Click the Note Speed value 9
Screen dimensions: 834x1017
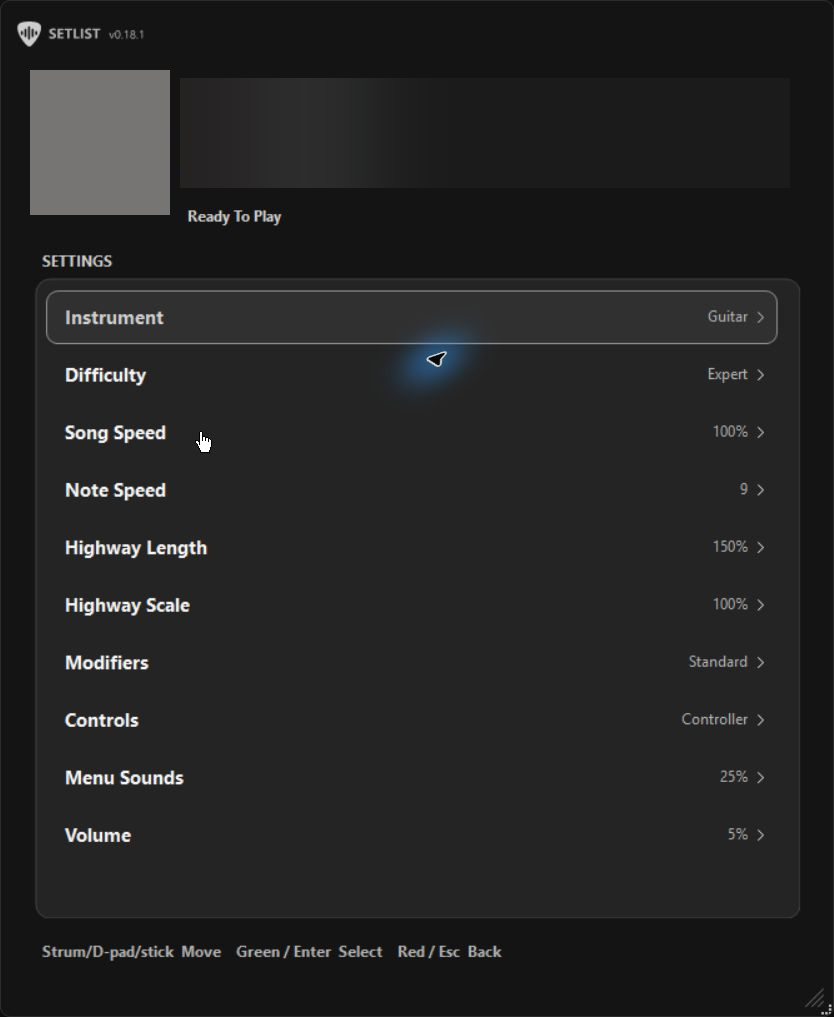[744, 489]
